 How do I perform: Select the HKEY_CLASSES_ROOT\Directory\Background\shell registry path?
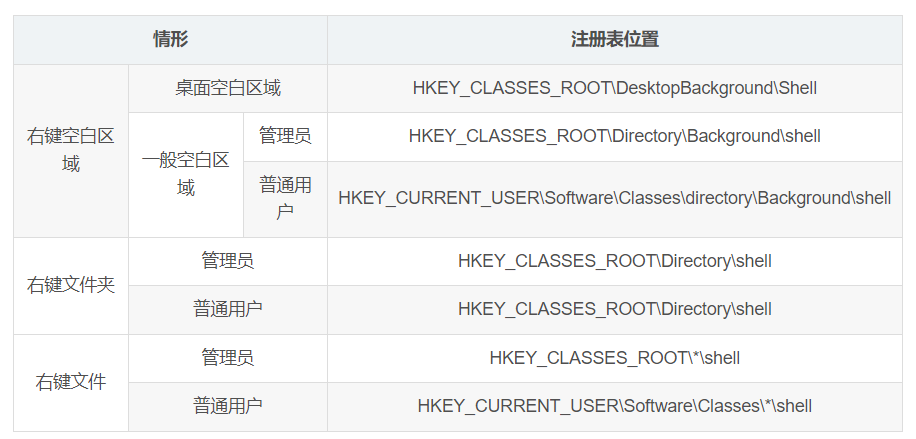pos(614,136)
